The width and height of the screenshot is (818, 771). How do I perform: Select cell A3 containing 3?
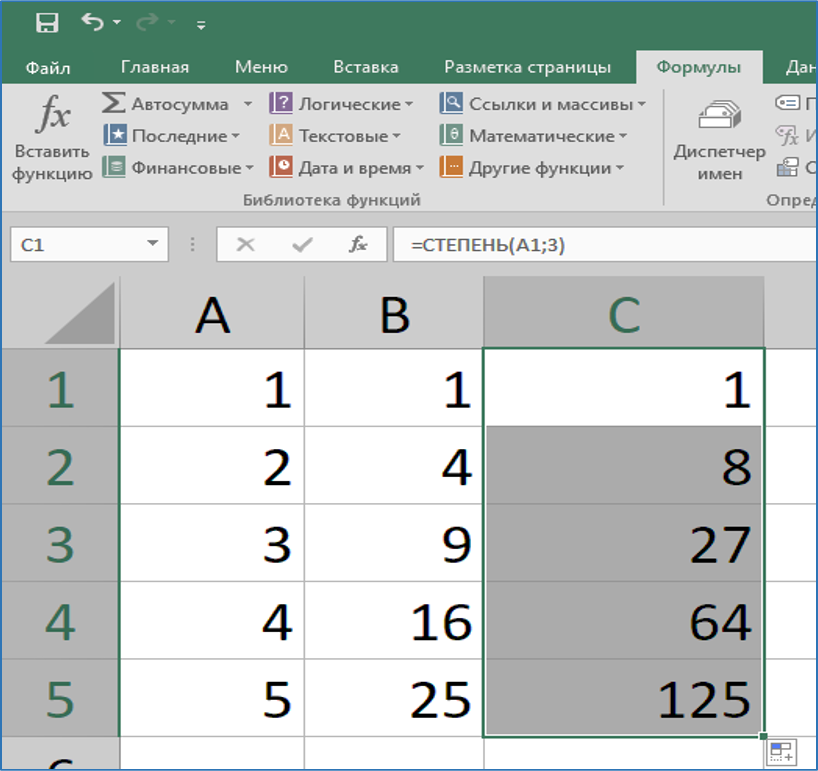[x=212, y=543]
